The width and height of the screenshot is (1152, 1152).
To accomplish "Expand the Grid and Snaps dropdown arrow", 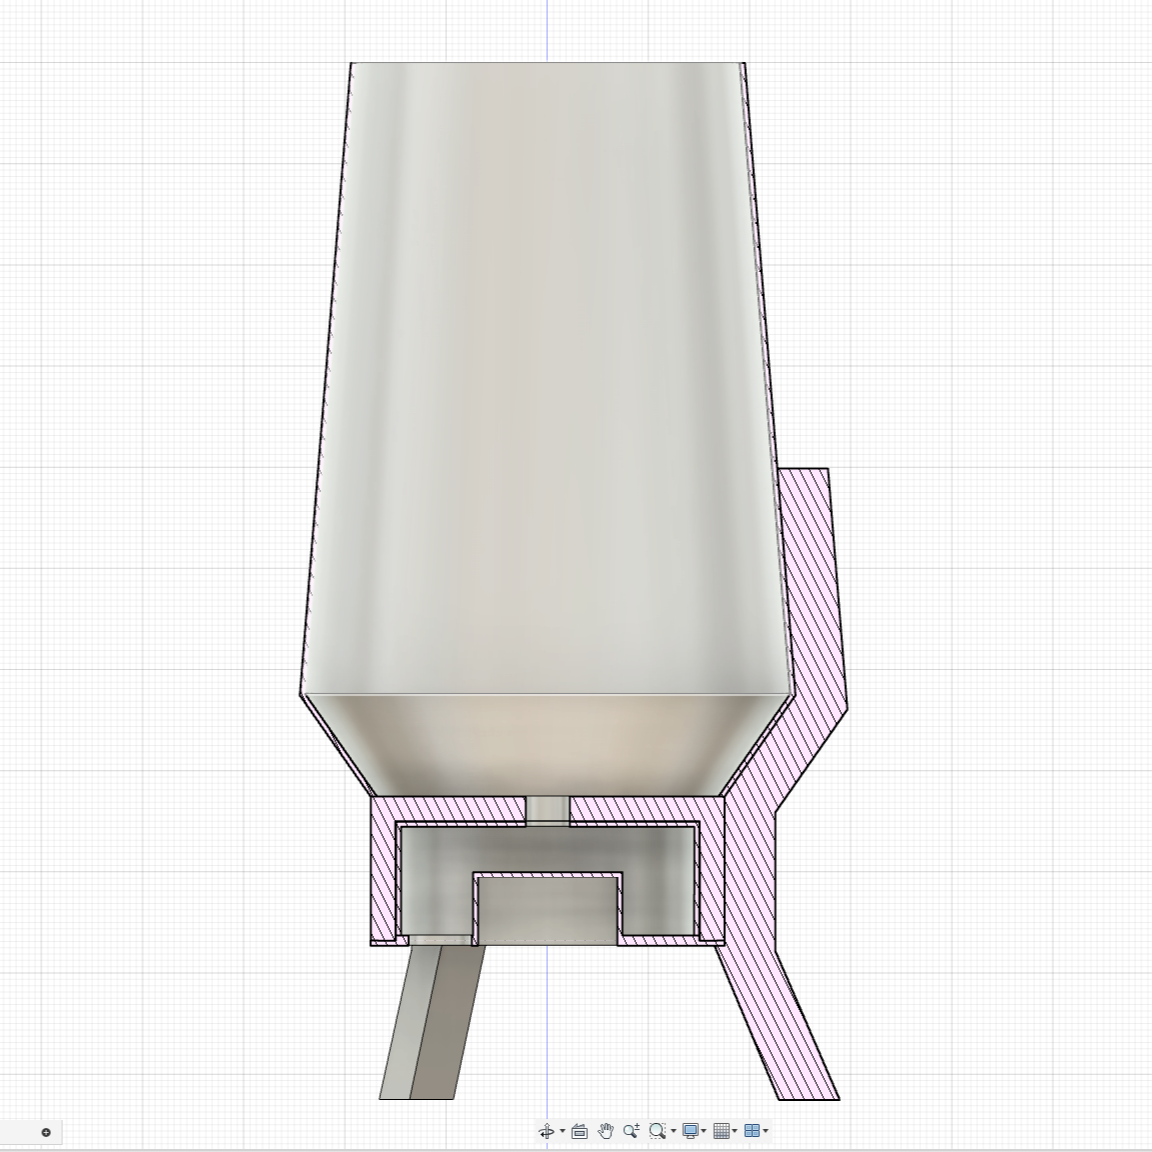I will [x=735, y=1131].
